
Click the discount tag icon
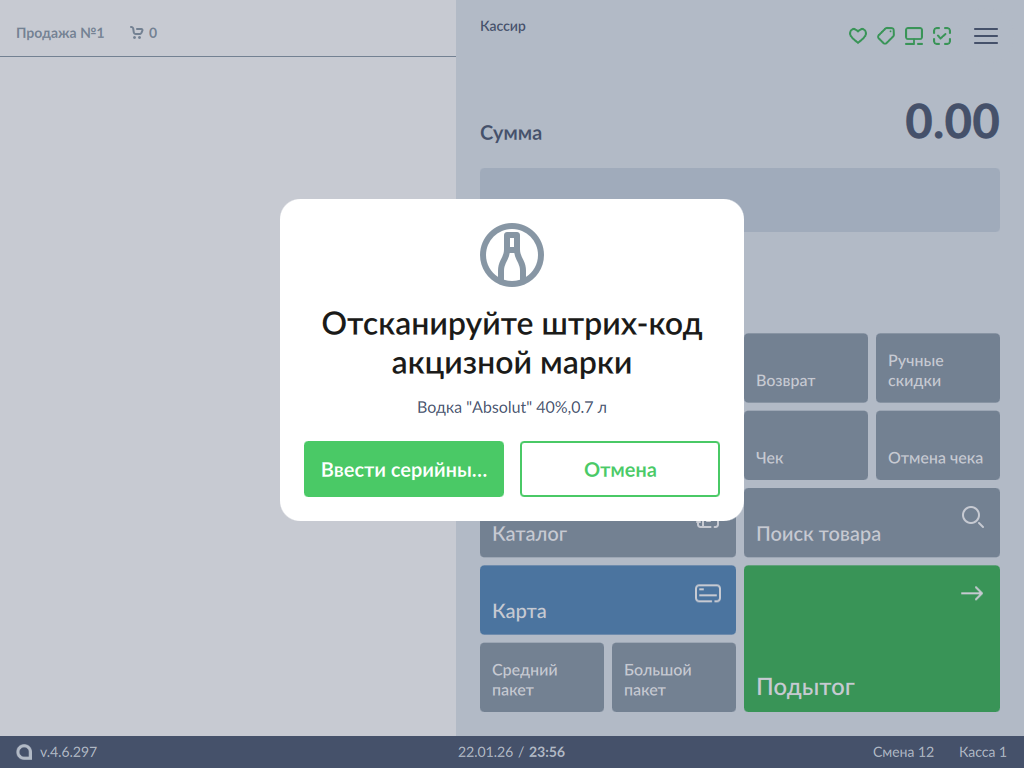(x=885, y=36)
